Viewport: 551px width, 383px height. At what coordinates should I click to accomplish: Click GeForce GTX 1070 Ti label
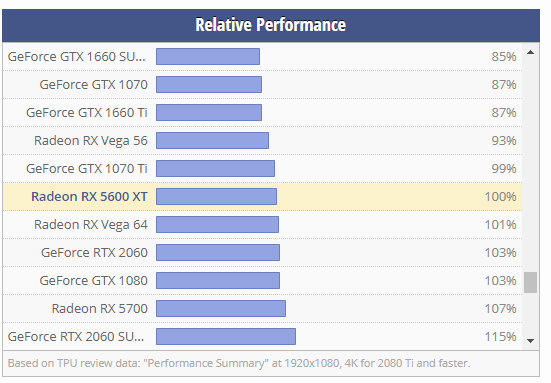[87, 169]
